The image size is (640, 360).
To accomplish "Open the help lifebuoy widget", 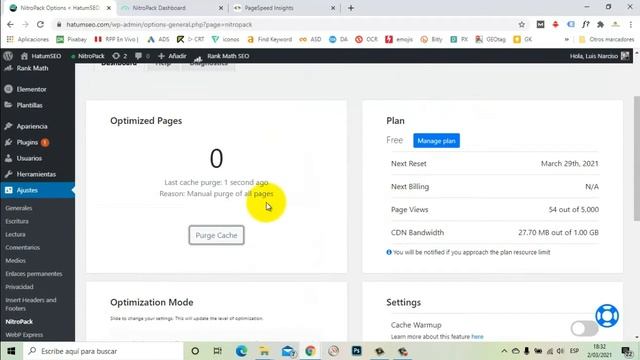I will click(607, 316).
